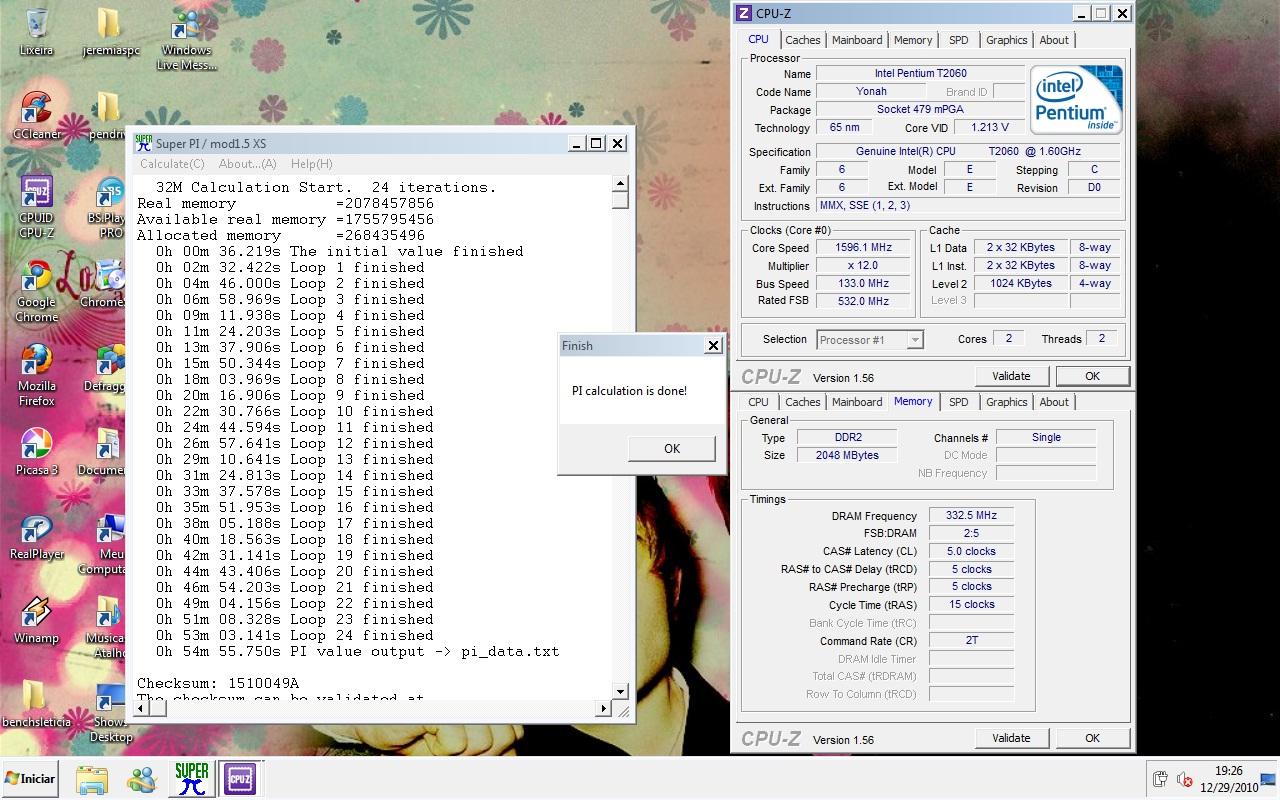Open the CPUID CPU-Z desktop shortcut
Viewport: 1280px width, 800px height.
(x=37, y=207)
